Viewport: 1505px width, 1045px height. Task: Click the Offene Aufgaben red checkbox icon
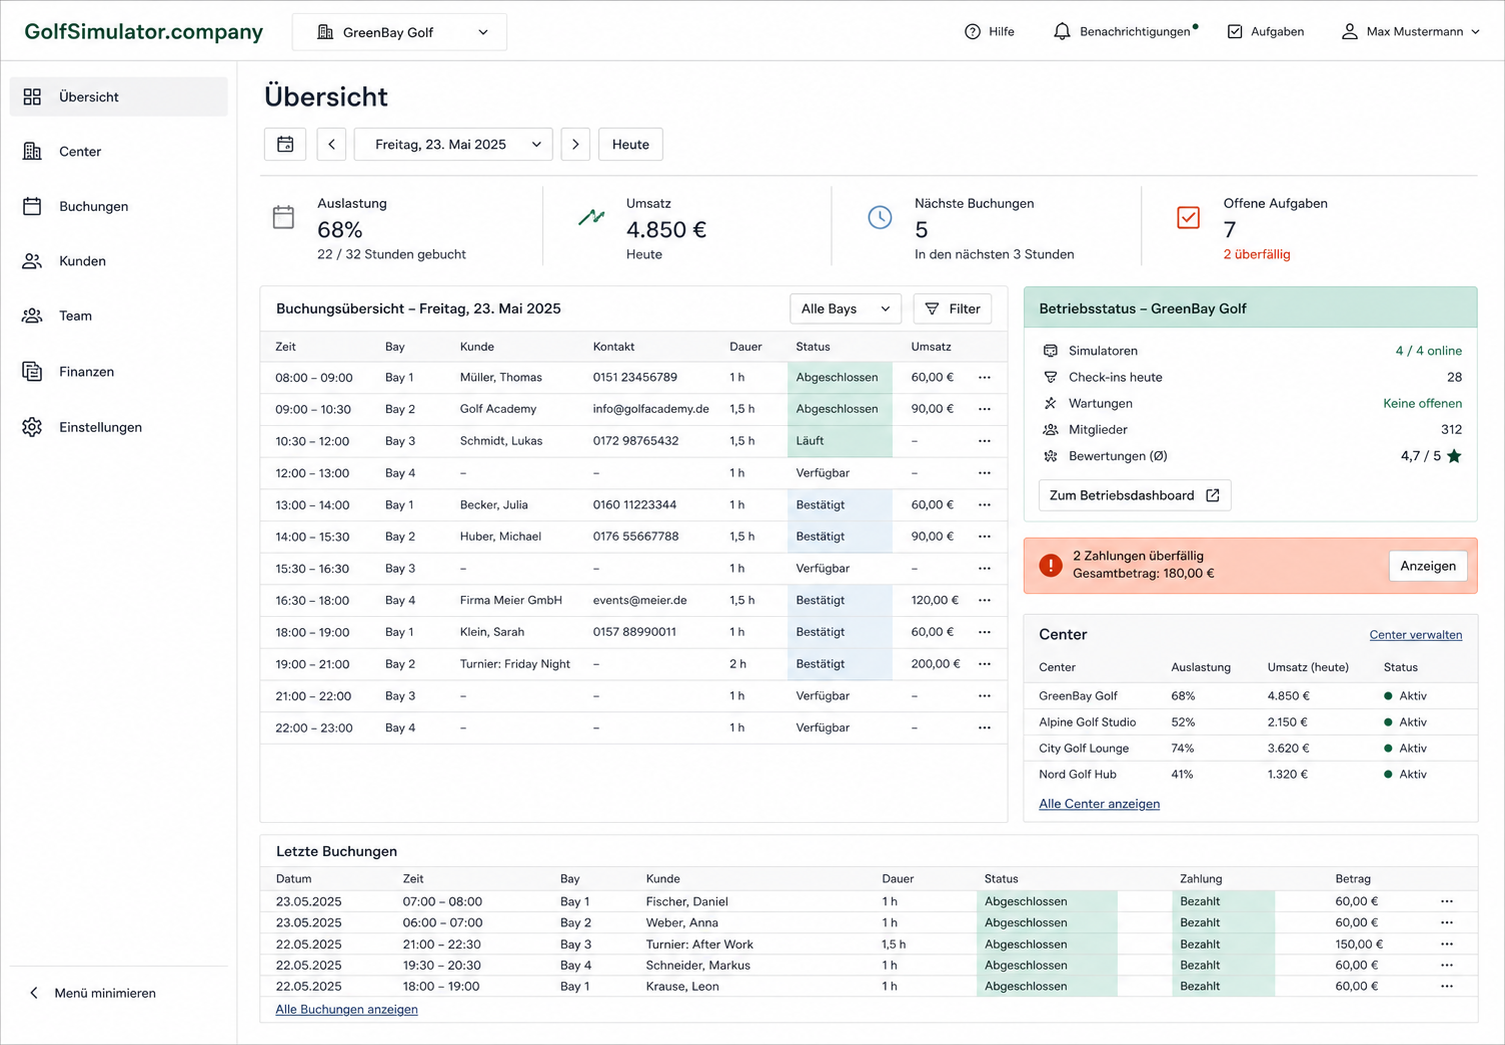pyautogui.click(x=1188, y=217)
